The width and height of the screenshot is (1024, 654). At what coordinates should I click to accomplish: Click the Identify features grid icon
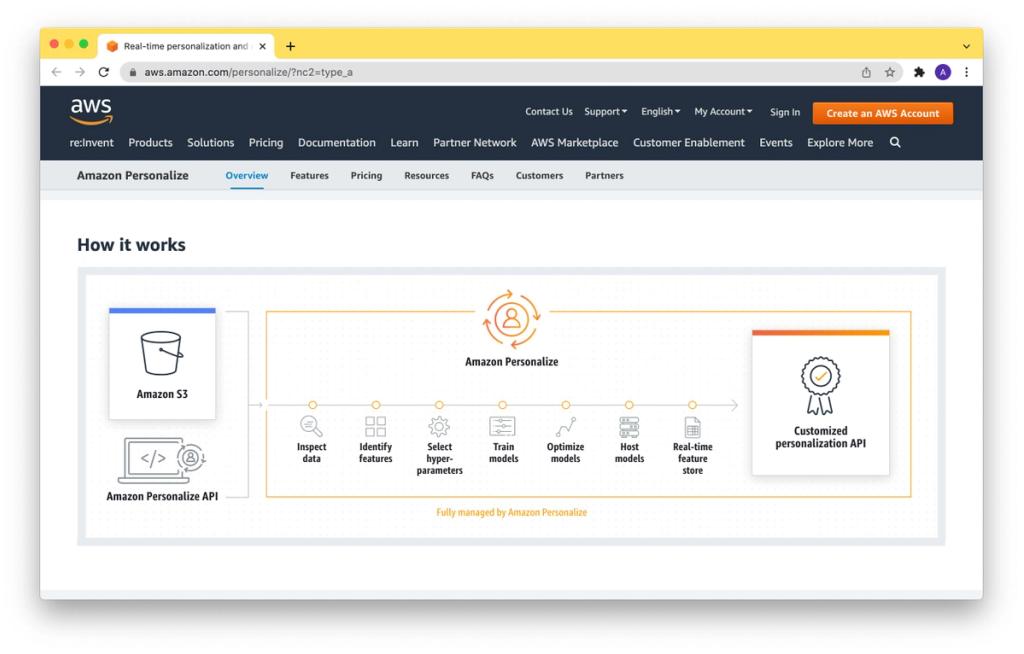tap(376, 427)
